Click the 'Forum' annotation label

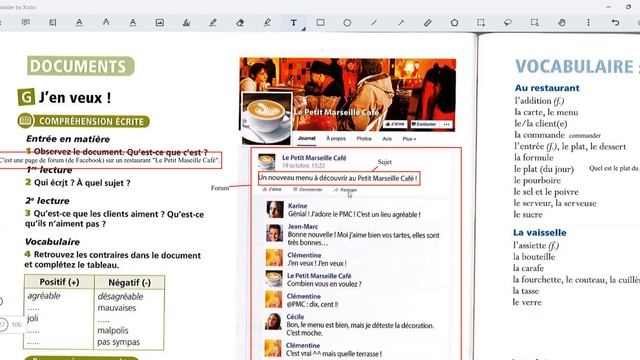tap(220, 188)
